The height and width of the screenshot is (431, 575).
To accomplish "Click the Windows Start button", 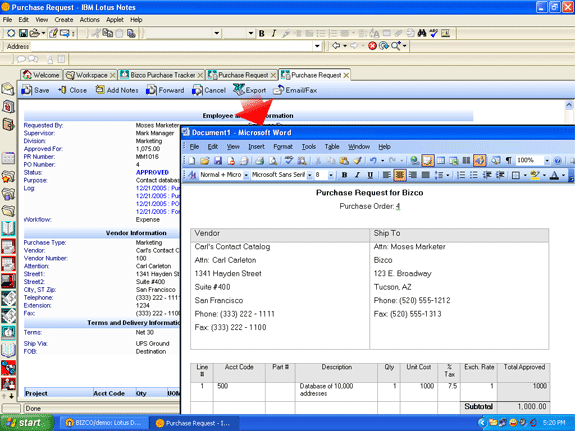I will pos(27,423).
